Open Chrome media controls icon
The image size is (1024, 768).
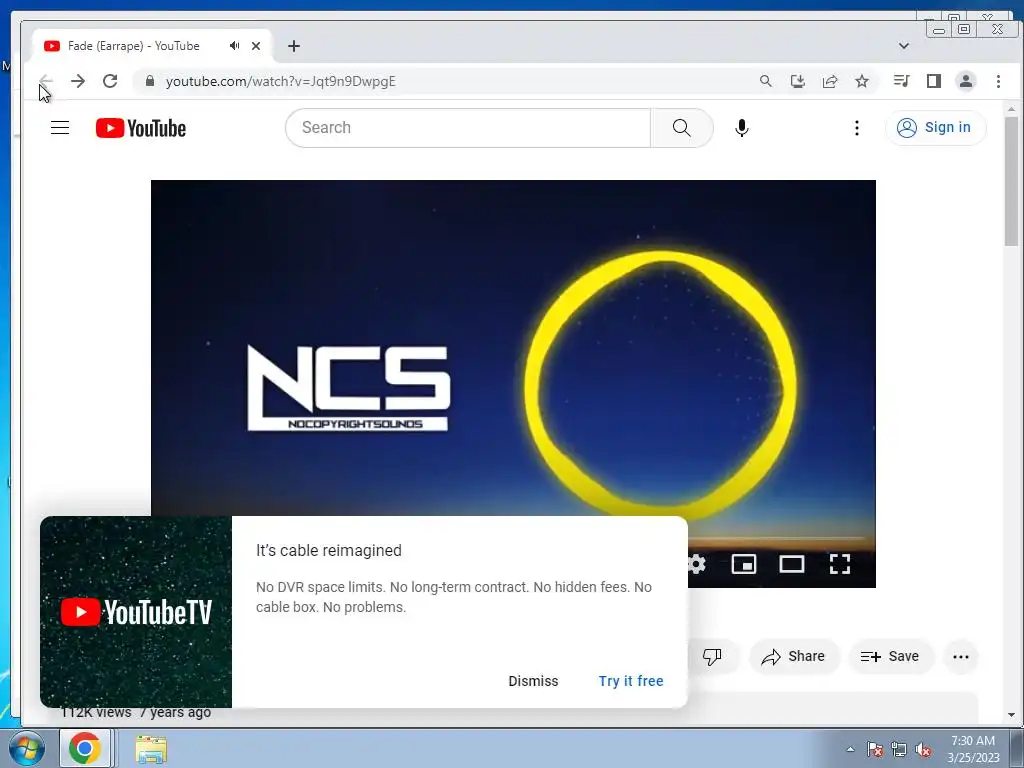pos(901,81)
